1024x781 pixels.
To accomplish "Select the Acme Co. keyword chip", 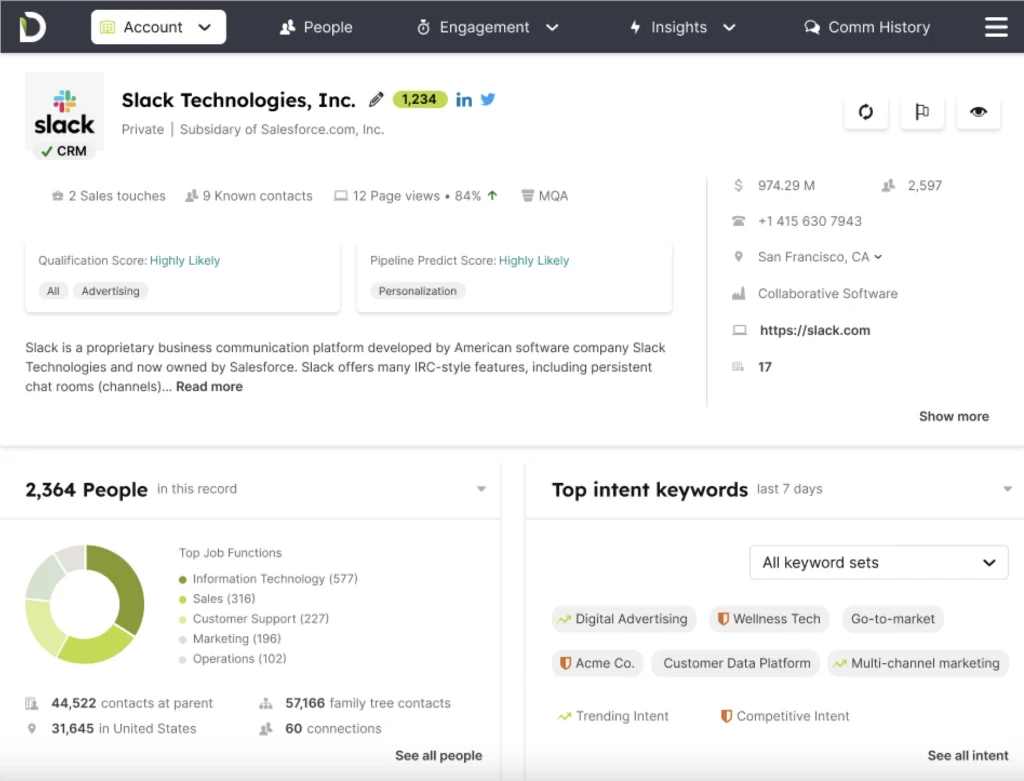I will (x=598, y=663).
